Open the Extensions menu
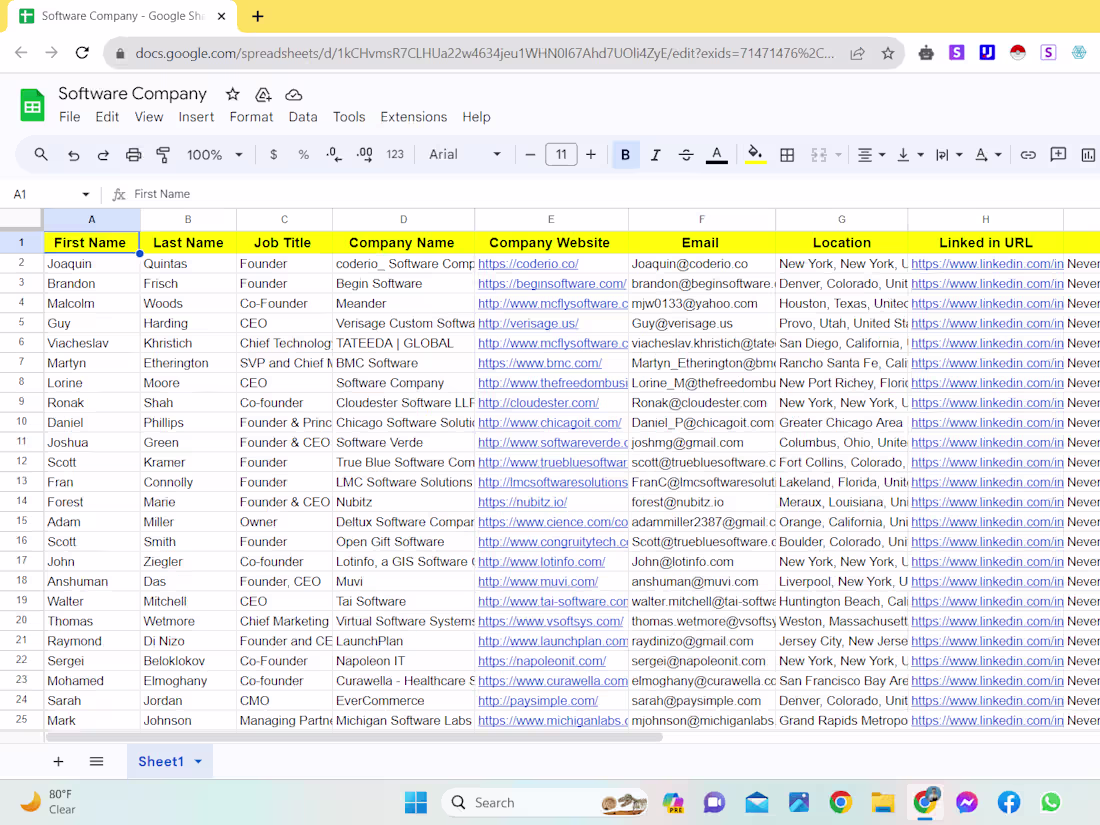The width and height of the screenshot is (1100, 825). click(x=414, y=116)
